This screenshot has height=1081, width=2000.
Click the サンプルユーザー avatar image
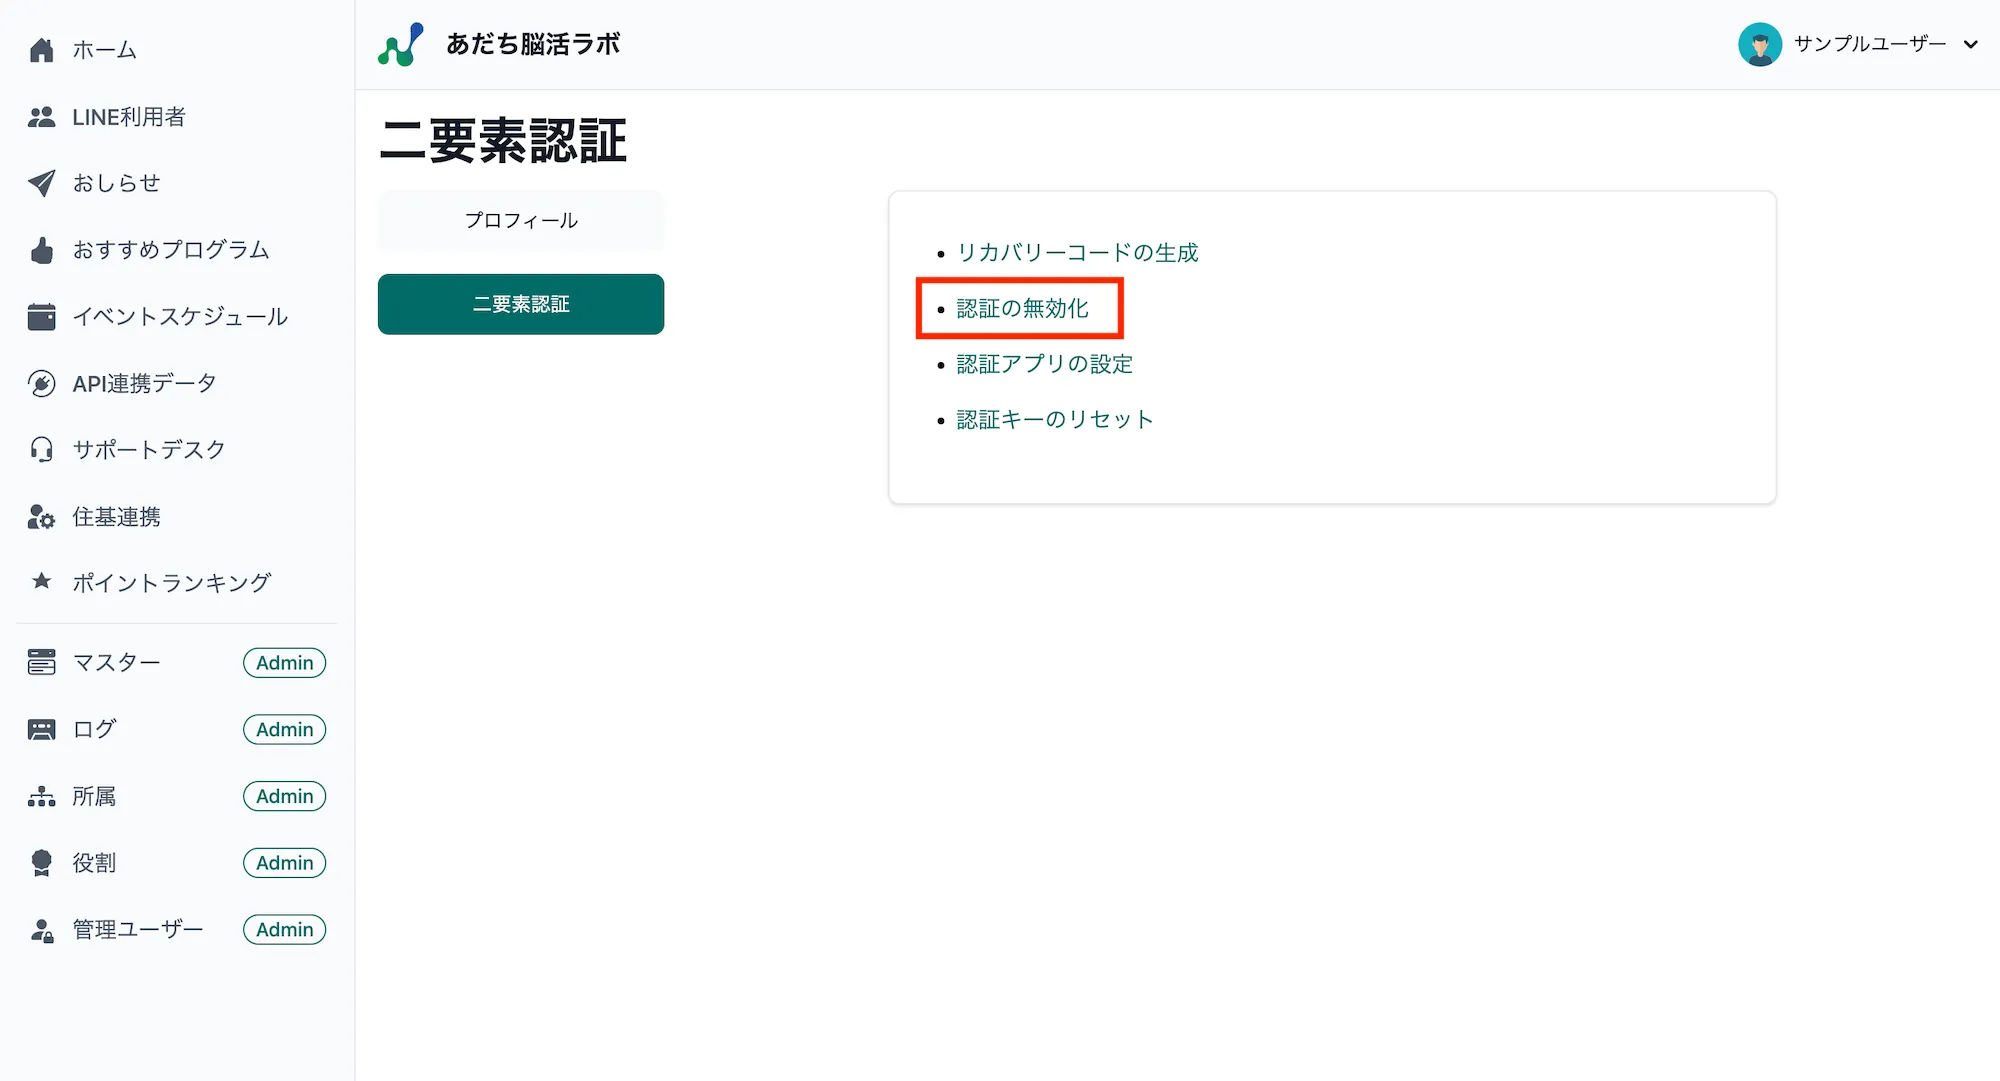point(1761,44)
